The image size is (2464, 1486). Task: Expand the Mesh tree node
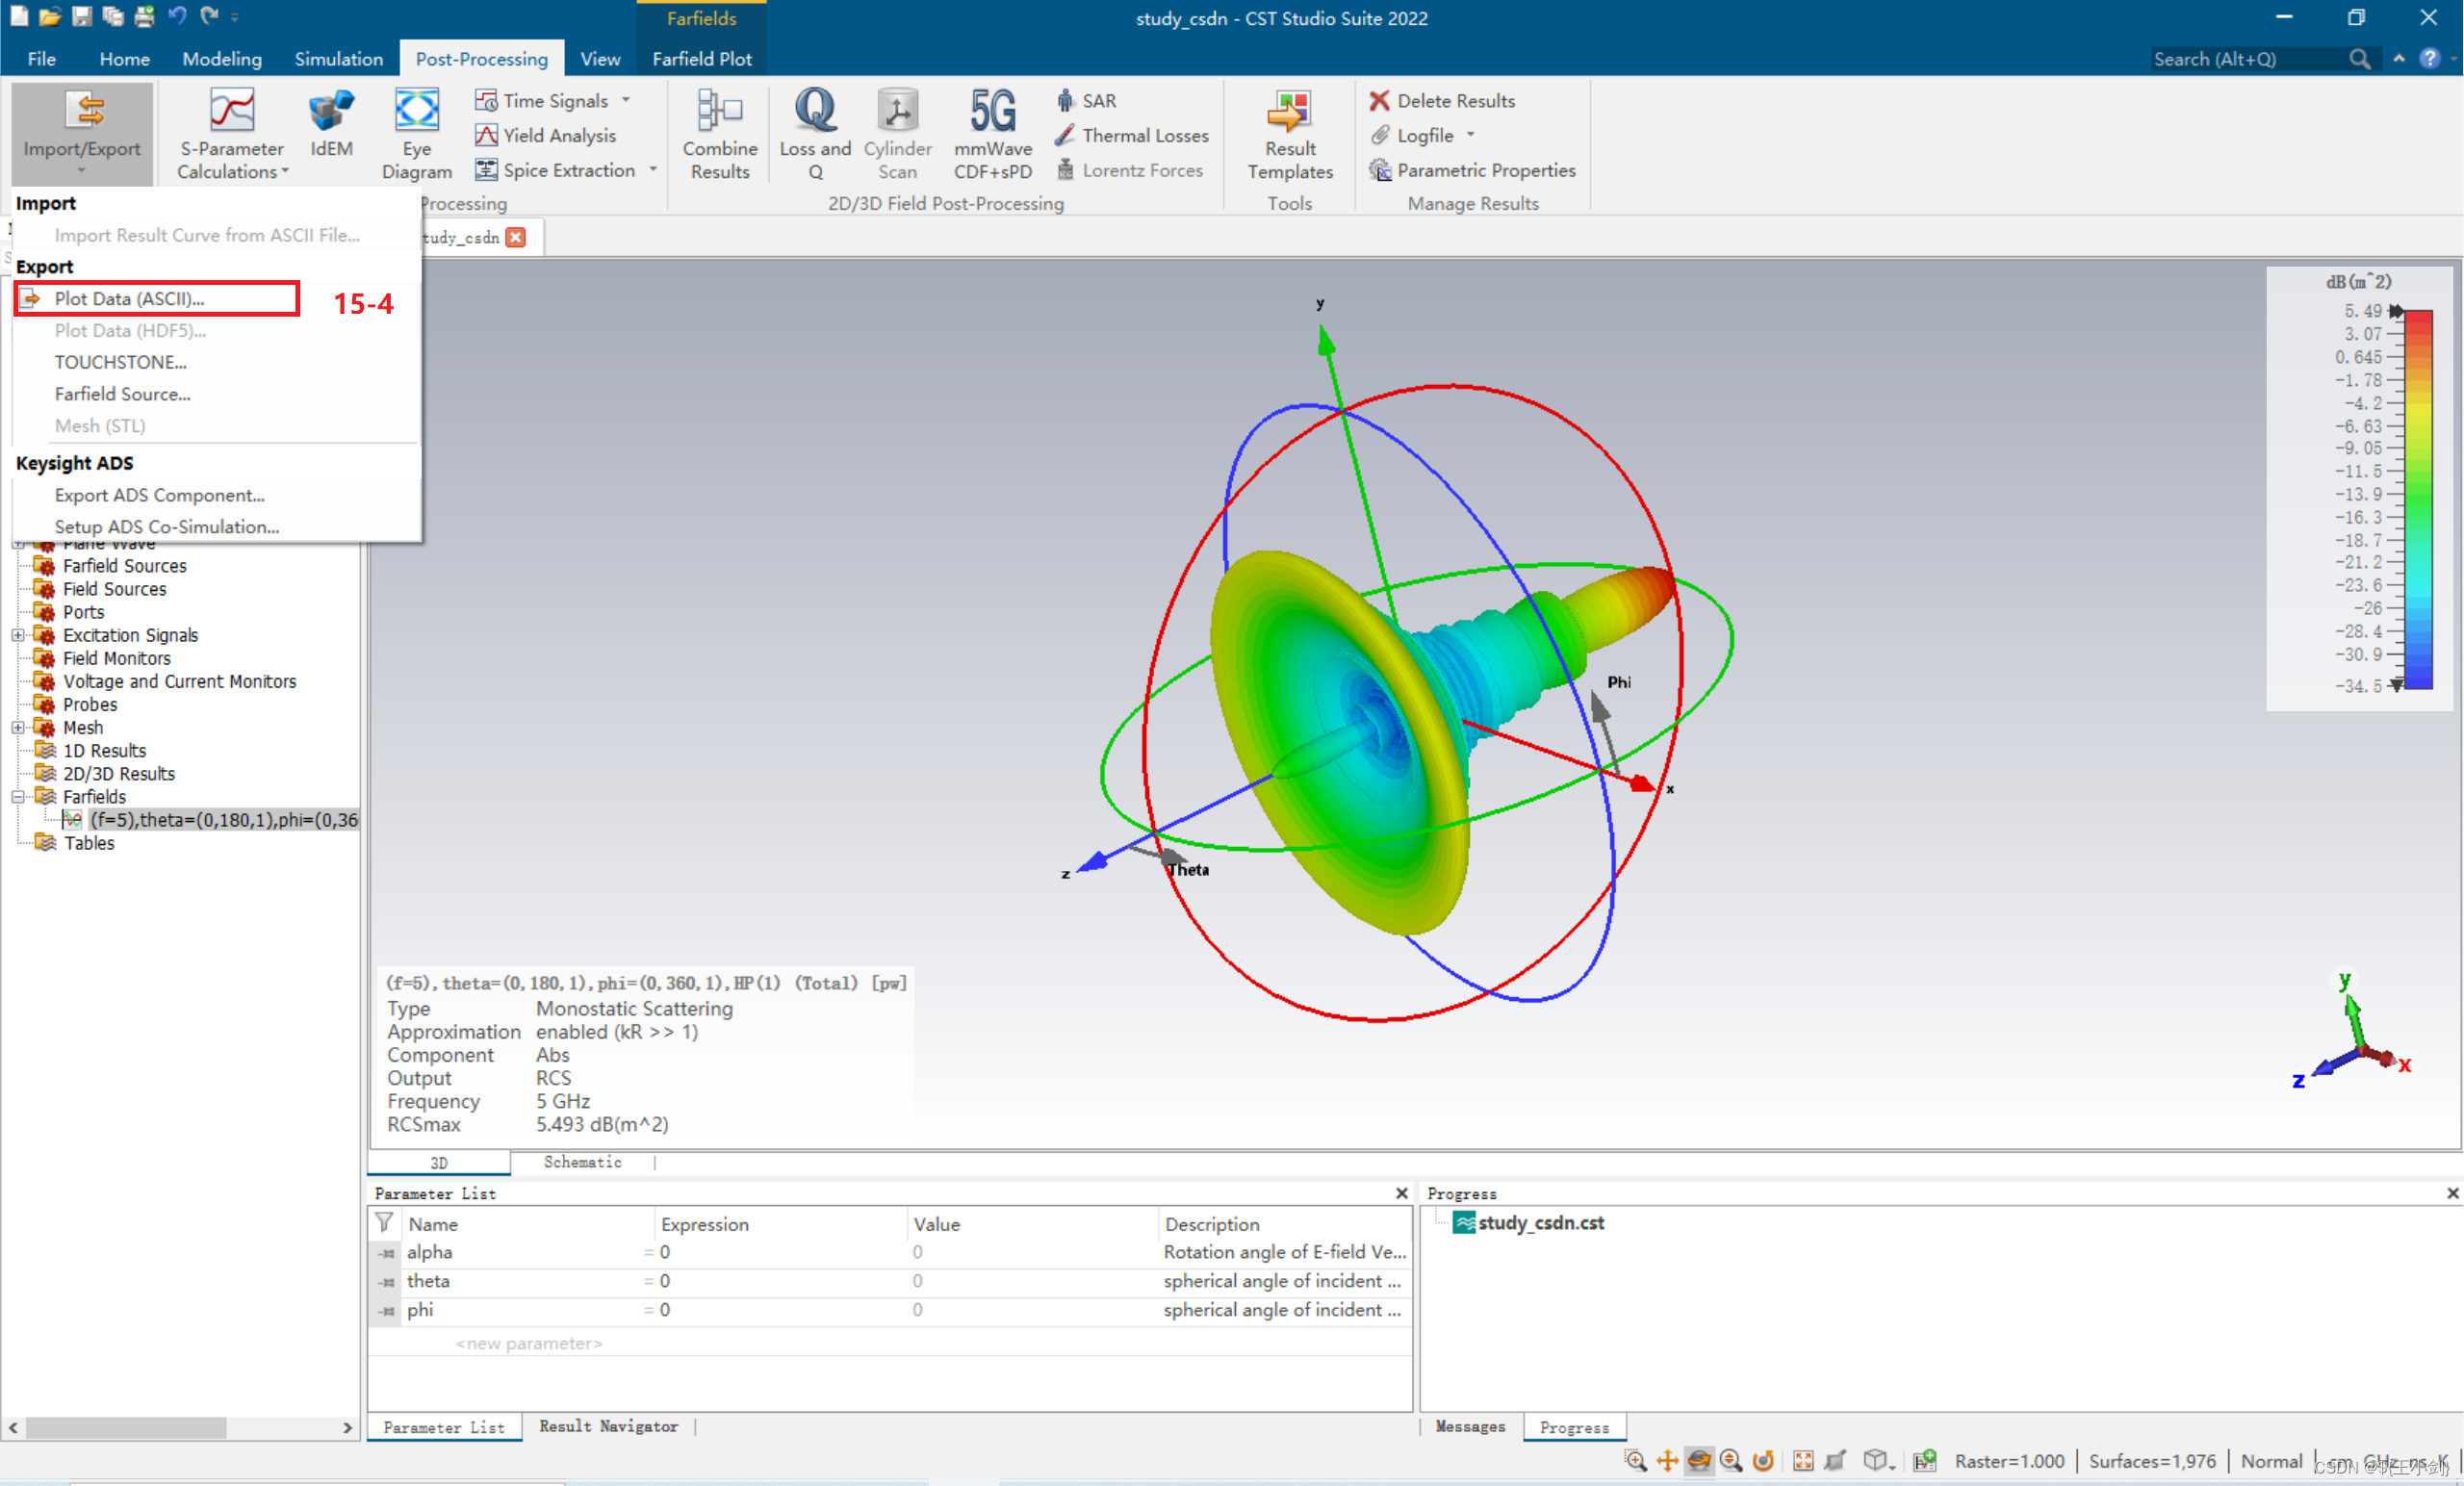pyautogui.click(x=18, y=728)
